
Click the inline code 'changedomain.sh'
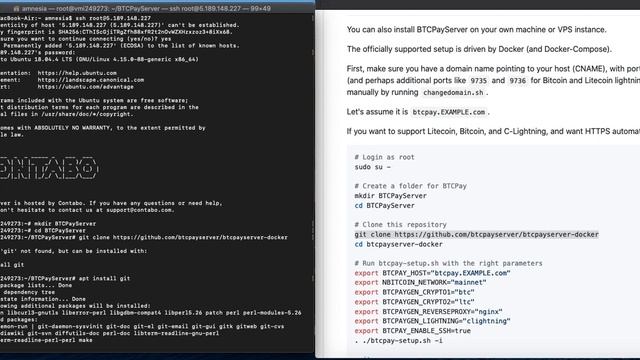453,93
